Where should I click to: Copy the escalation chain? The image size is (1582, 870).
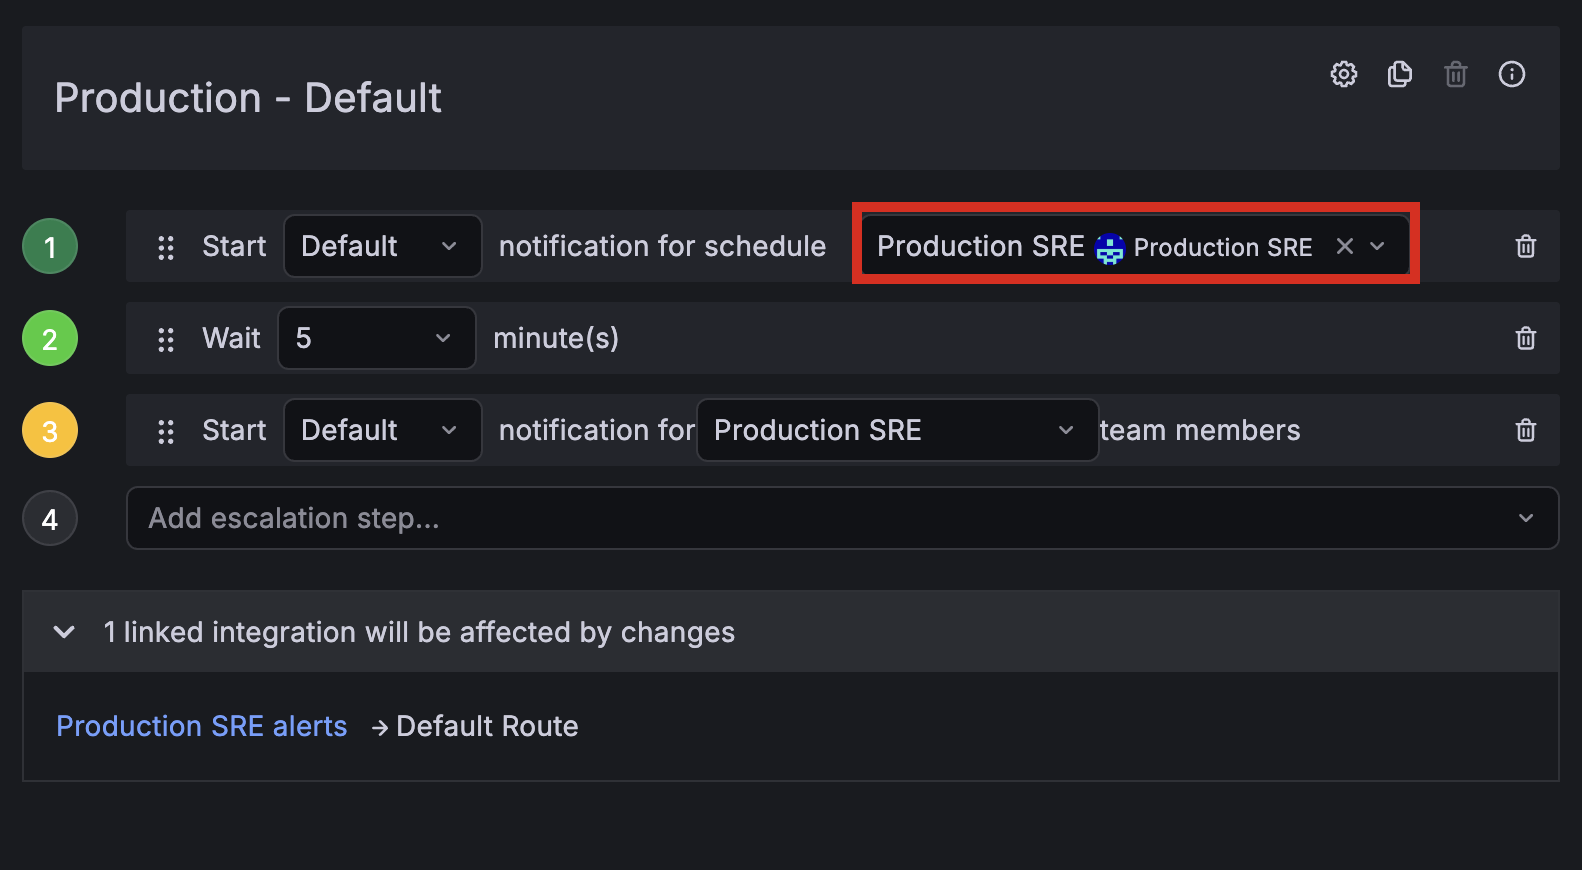[1400, 74]
